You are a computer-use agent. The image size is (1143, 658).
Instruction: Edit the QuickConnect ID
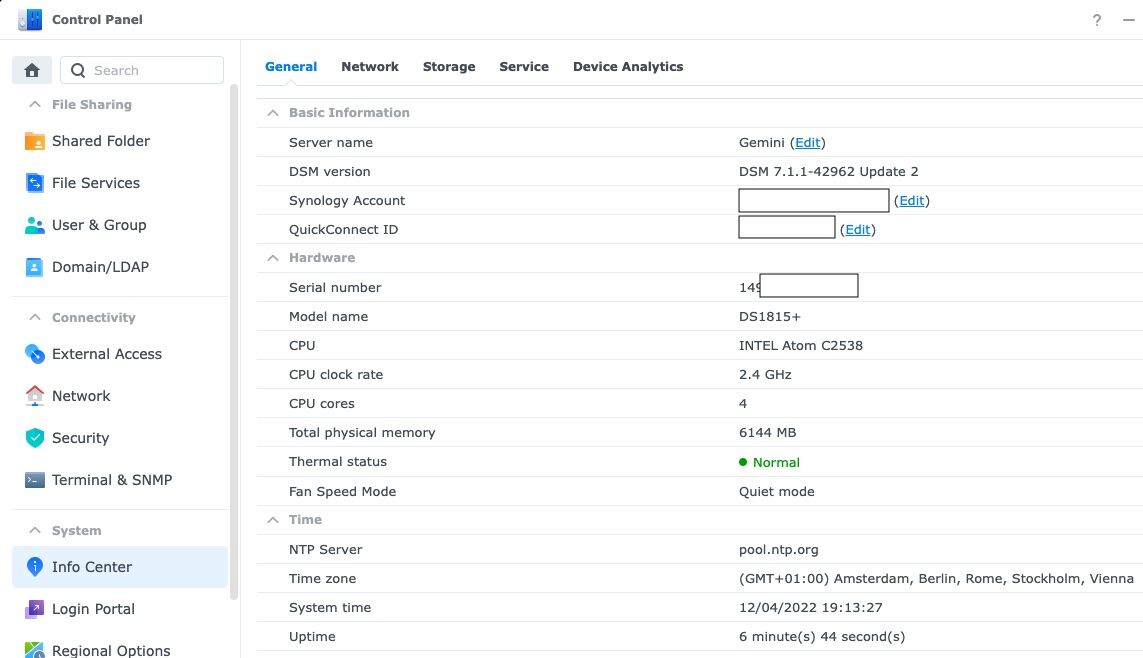click(x=857, y=230)
